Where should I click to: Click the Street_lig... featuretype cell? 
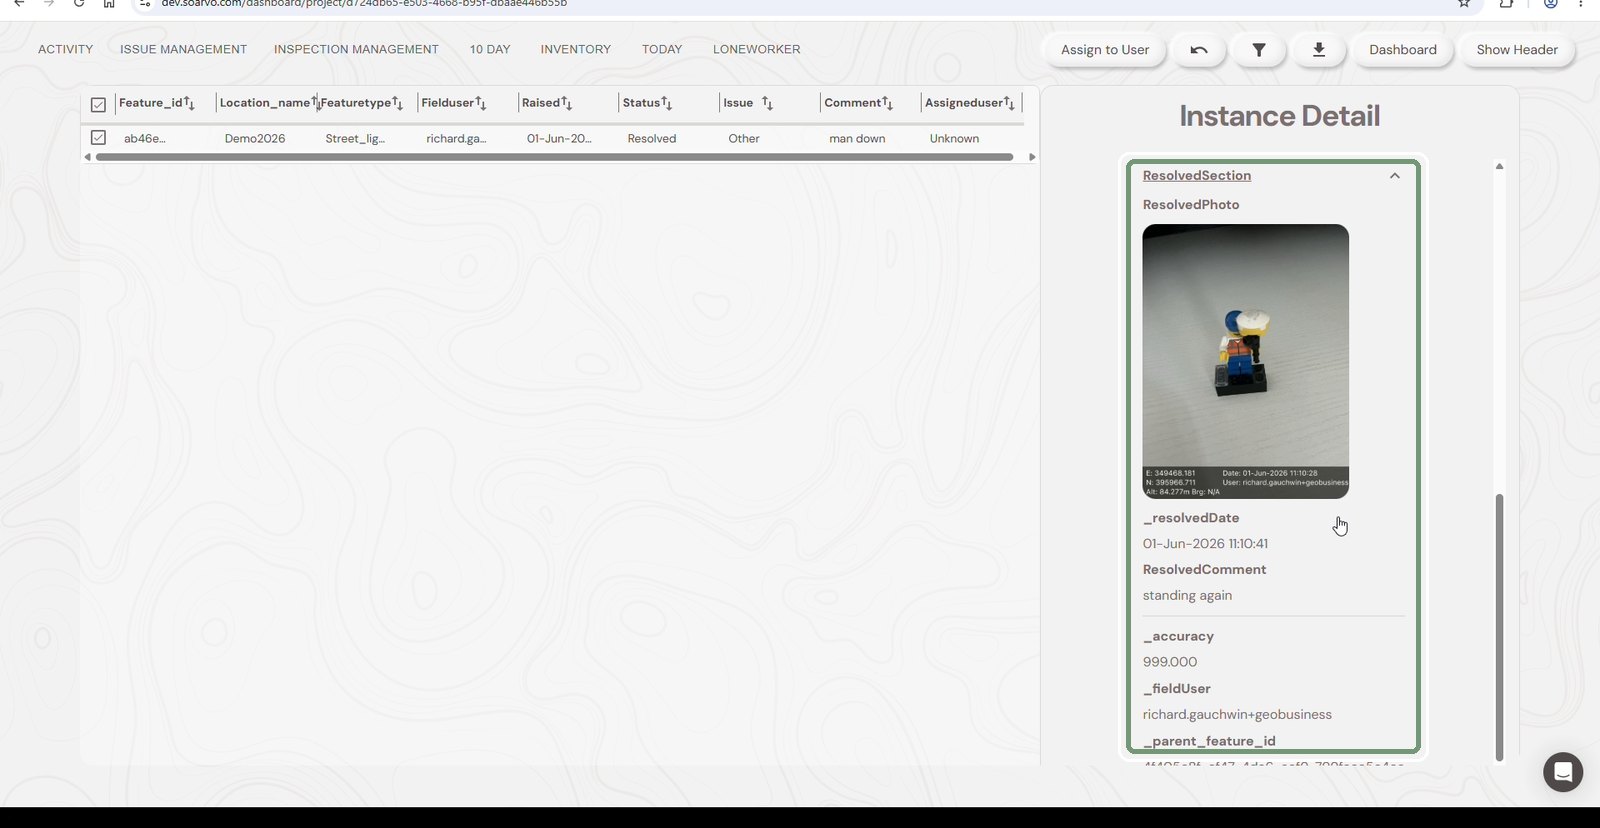coord(355,139)
